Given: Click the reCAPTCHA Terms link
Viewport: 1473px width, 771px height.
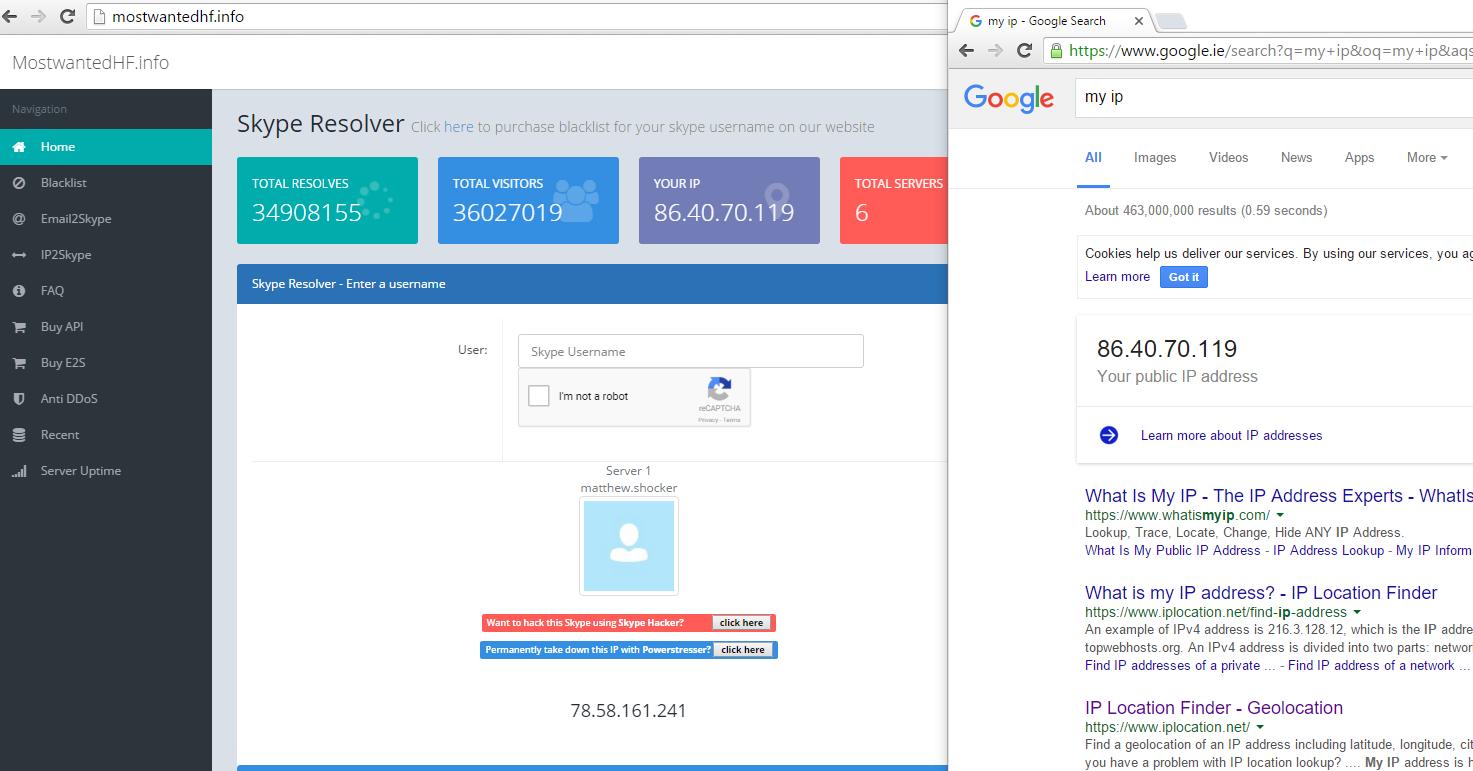Looking at the screenshot, I should click(732, 420).
